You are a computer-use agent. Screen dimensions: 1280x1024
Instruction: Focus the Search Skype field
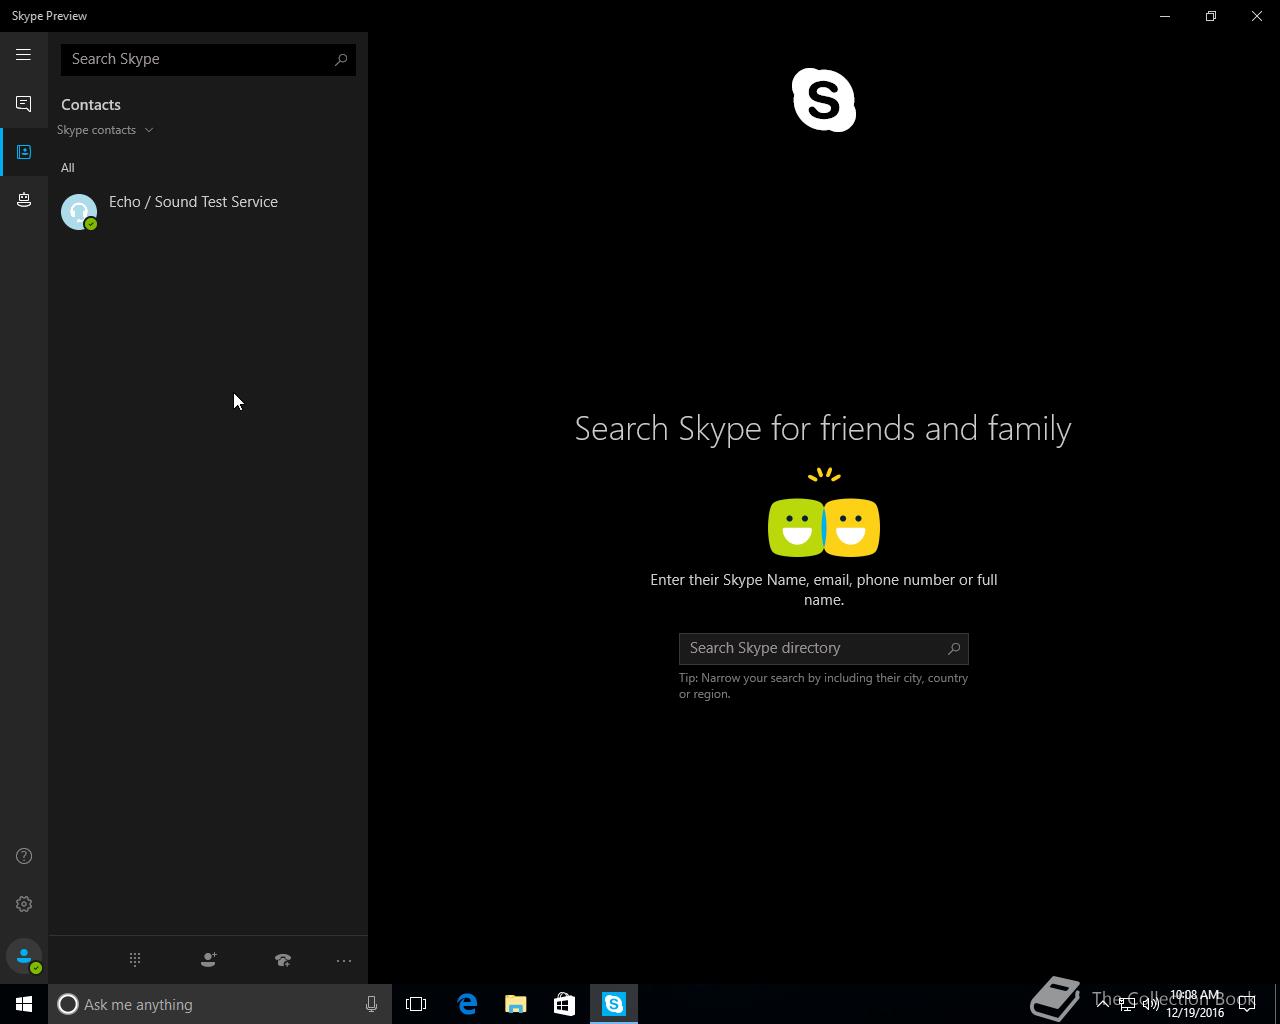208,59
